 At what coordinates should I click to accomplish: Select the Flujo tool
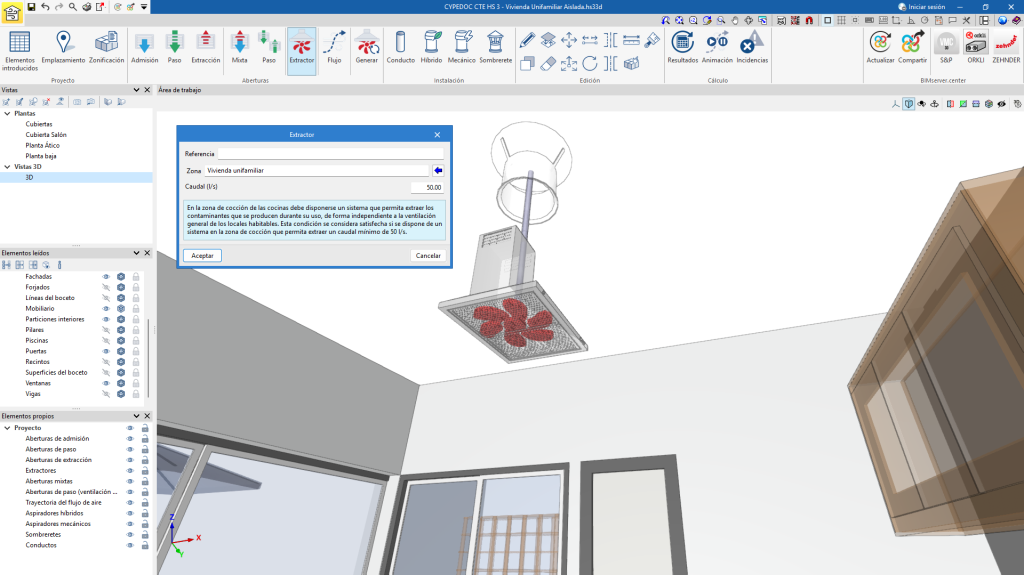[334, 47]
